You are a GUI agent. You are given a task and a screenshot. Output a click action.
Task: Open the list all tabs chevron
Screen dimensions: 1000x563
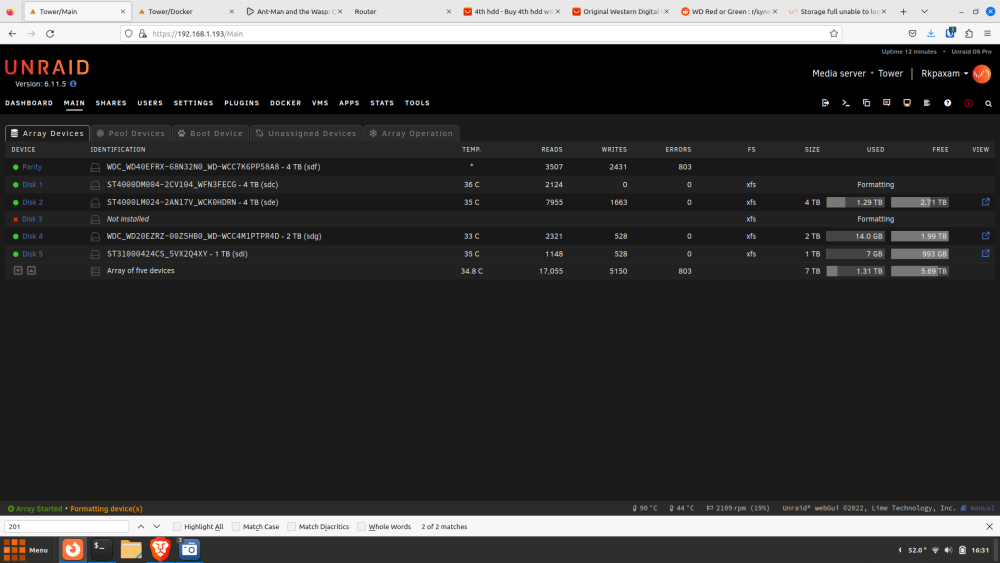(x=923, y=11)
